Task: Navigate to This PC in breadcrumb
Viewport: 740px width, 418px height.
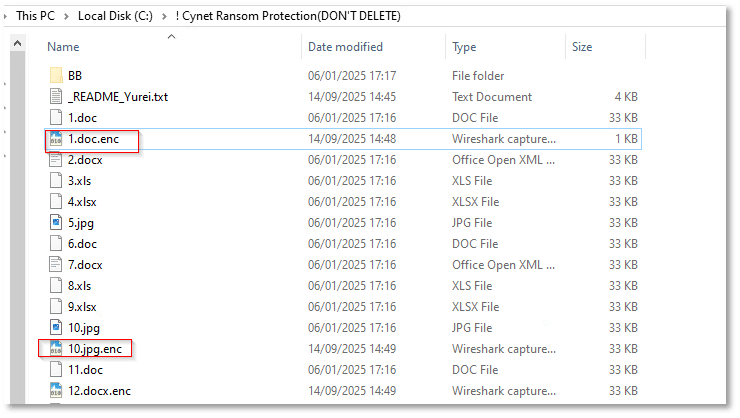Action: [38, 17]
